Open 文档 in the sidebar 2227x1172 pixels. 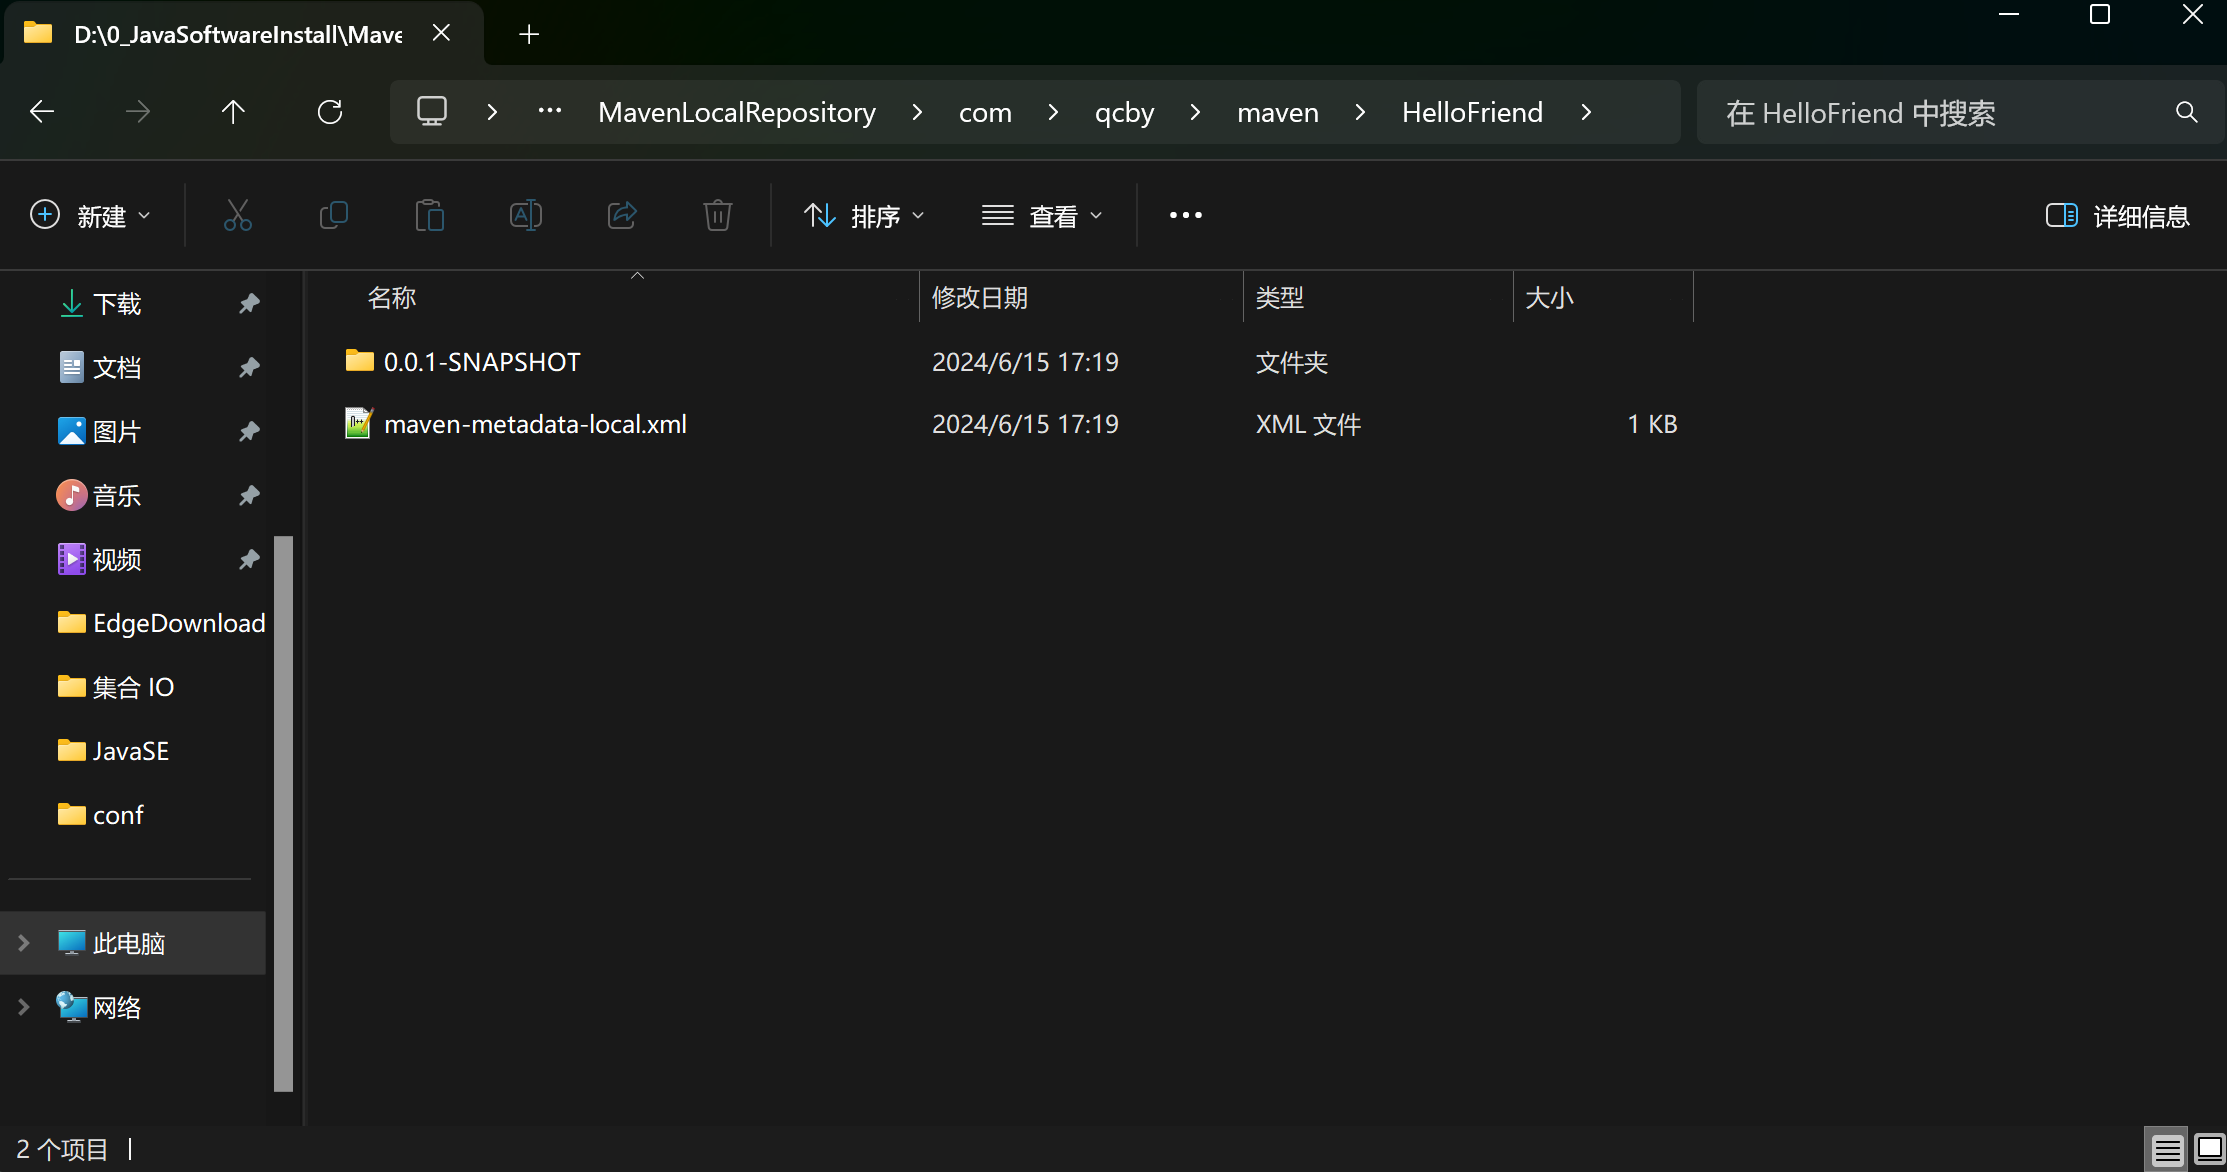click(117, 367)
